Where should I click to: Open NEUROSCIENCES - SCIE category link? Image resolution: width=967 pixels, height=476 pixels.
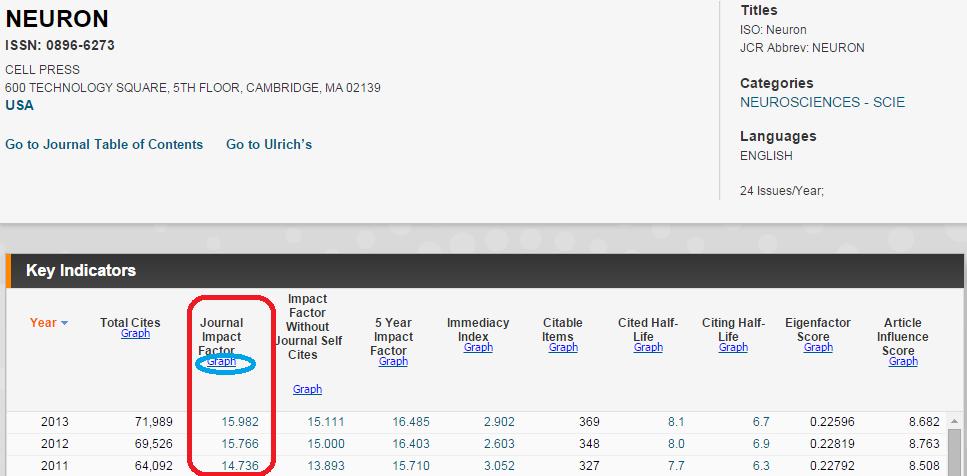pos(822,102)
